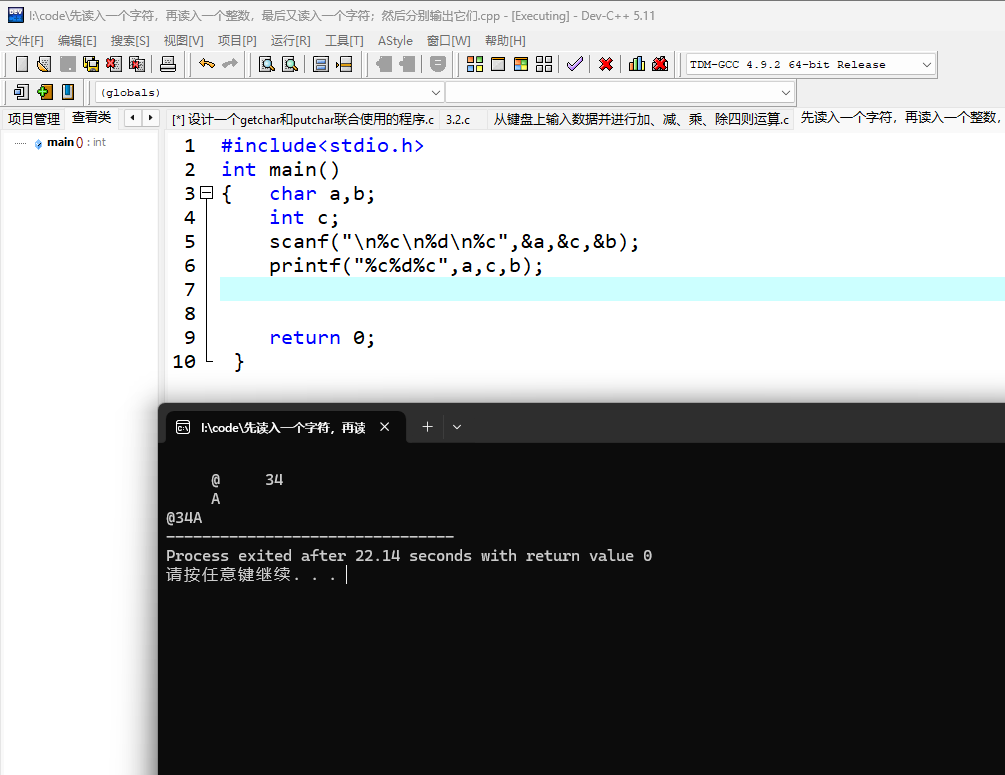
Task: Click the Close All files toolbar icon
Action: pyautogui.click(x=137, y=64)
